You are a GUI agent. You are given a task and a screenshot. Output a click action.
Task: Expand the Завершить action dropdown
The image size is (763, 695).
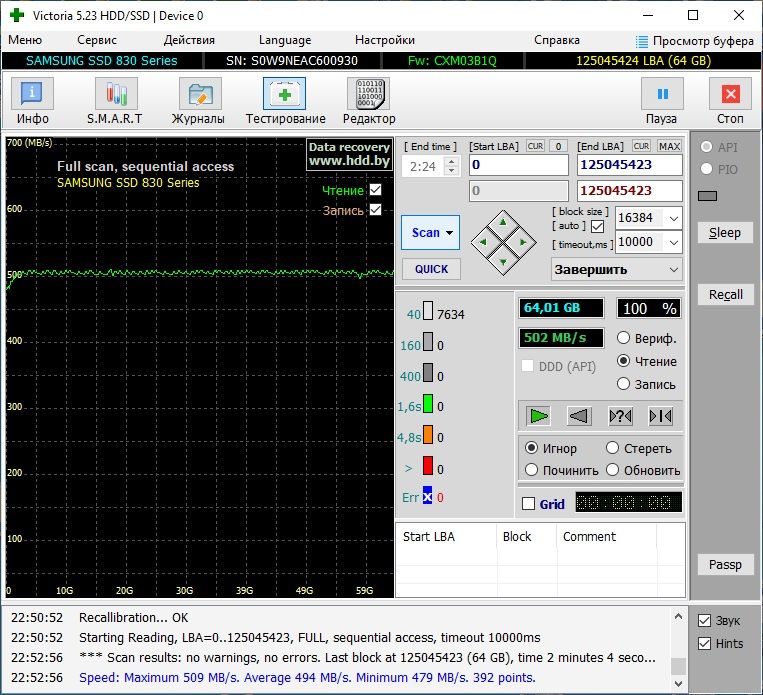pyautogui.click(x=673, y=270)
